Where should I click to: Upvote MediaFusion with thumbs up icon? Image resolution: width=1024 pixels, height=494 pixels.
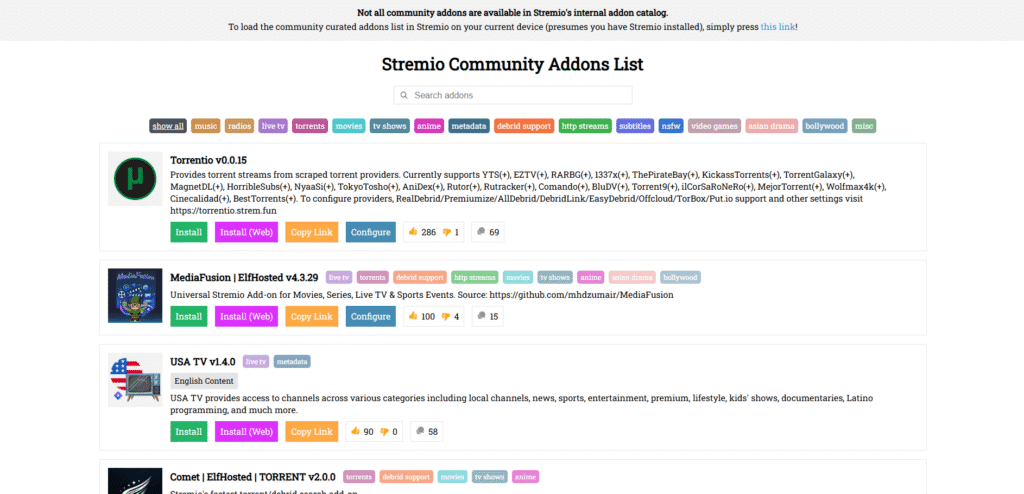pos(412,316)
